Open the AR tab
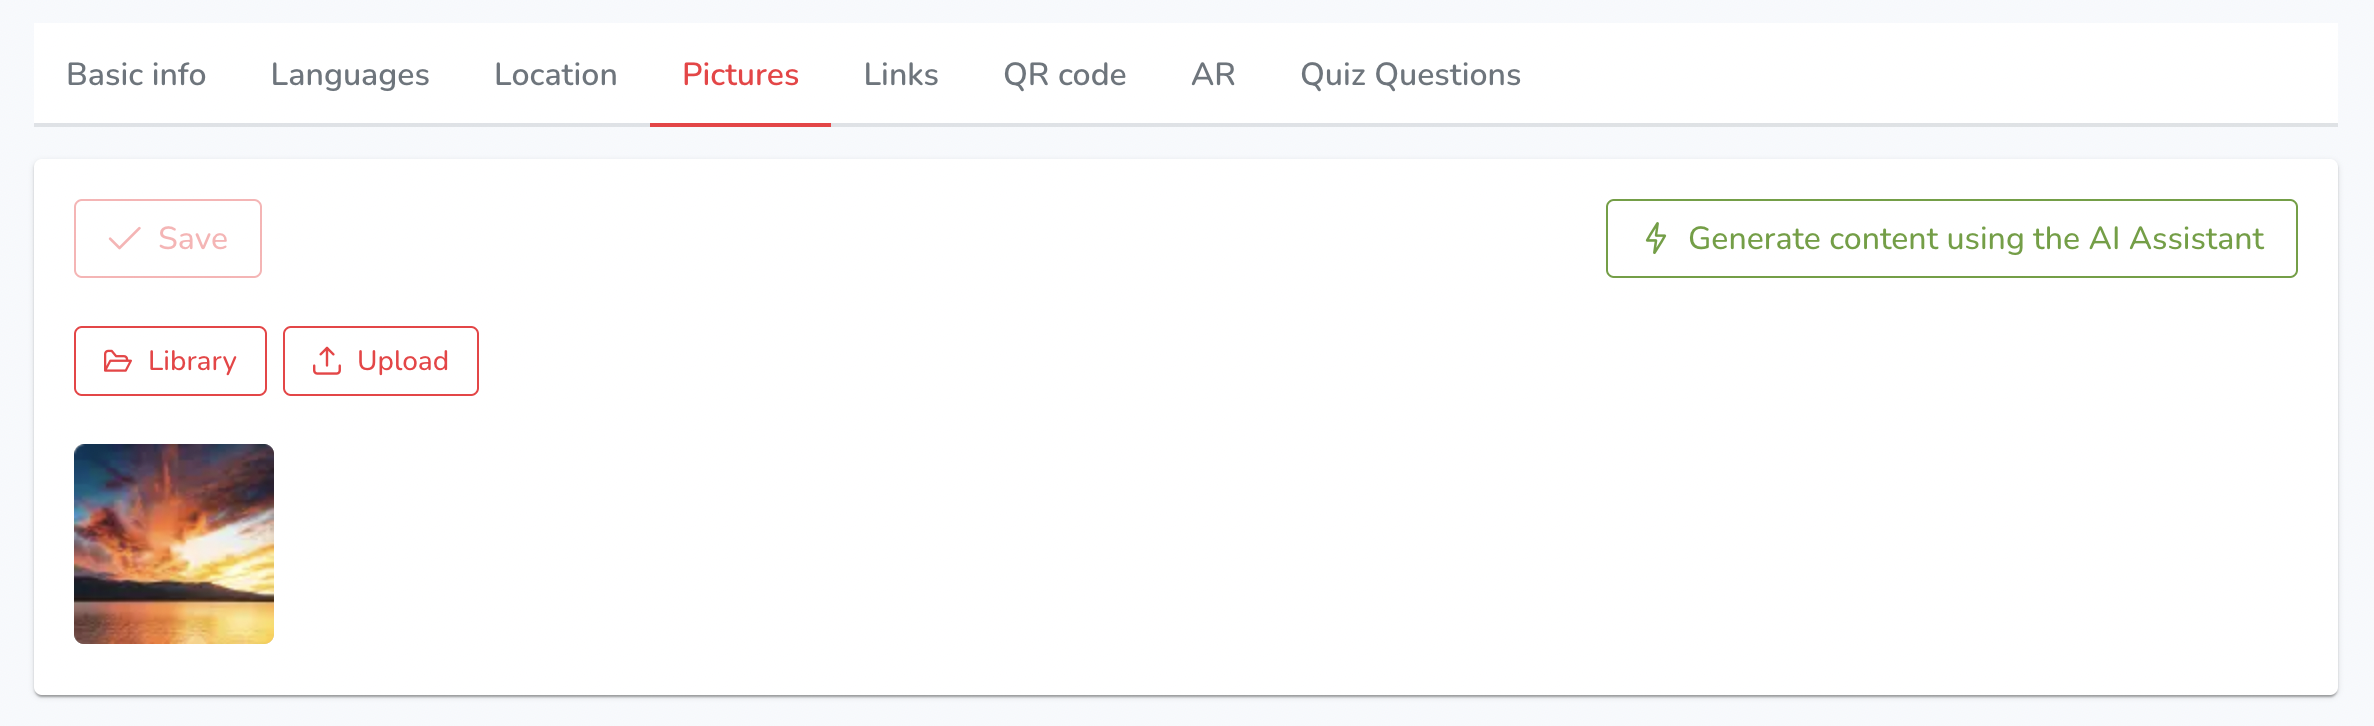 point(1213,75)
